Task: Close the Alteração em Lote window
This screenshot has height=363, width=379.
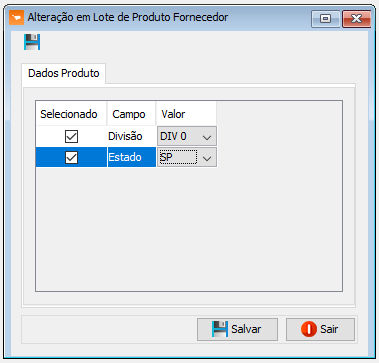Action: tap(356, 19)
